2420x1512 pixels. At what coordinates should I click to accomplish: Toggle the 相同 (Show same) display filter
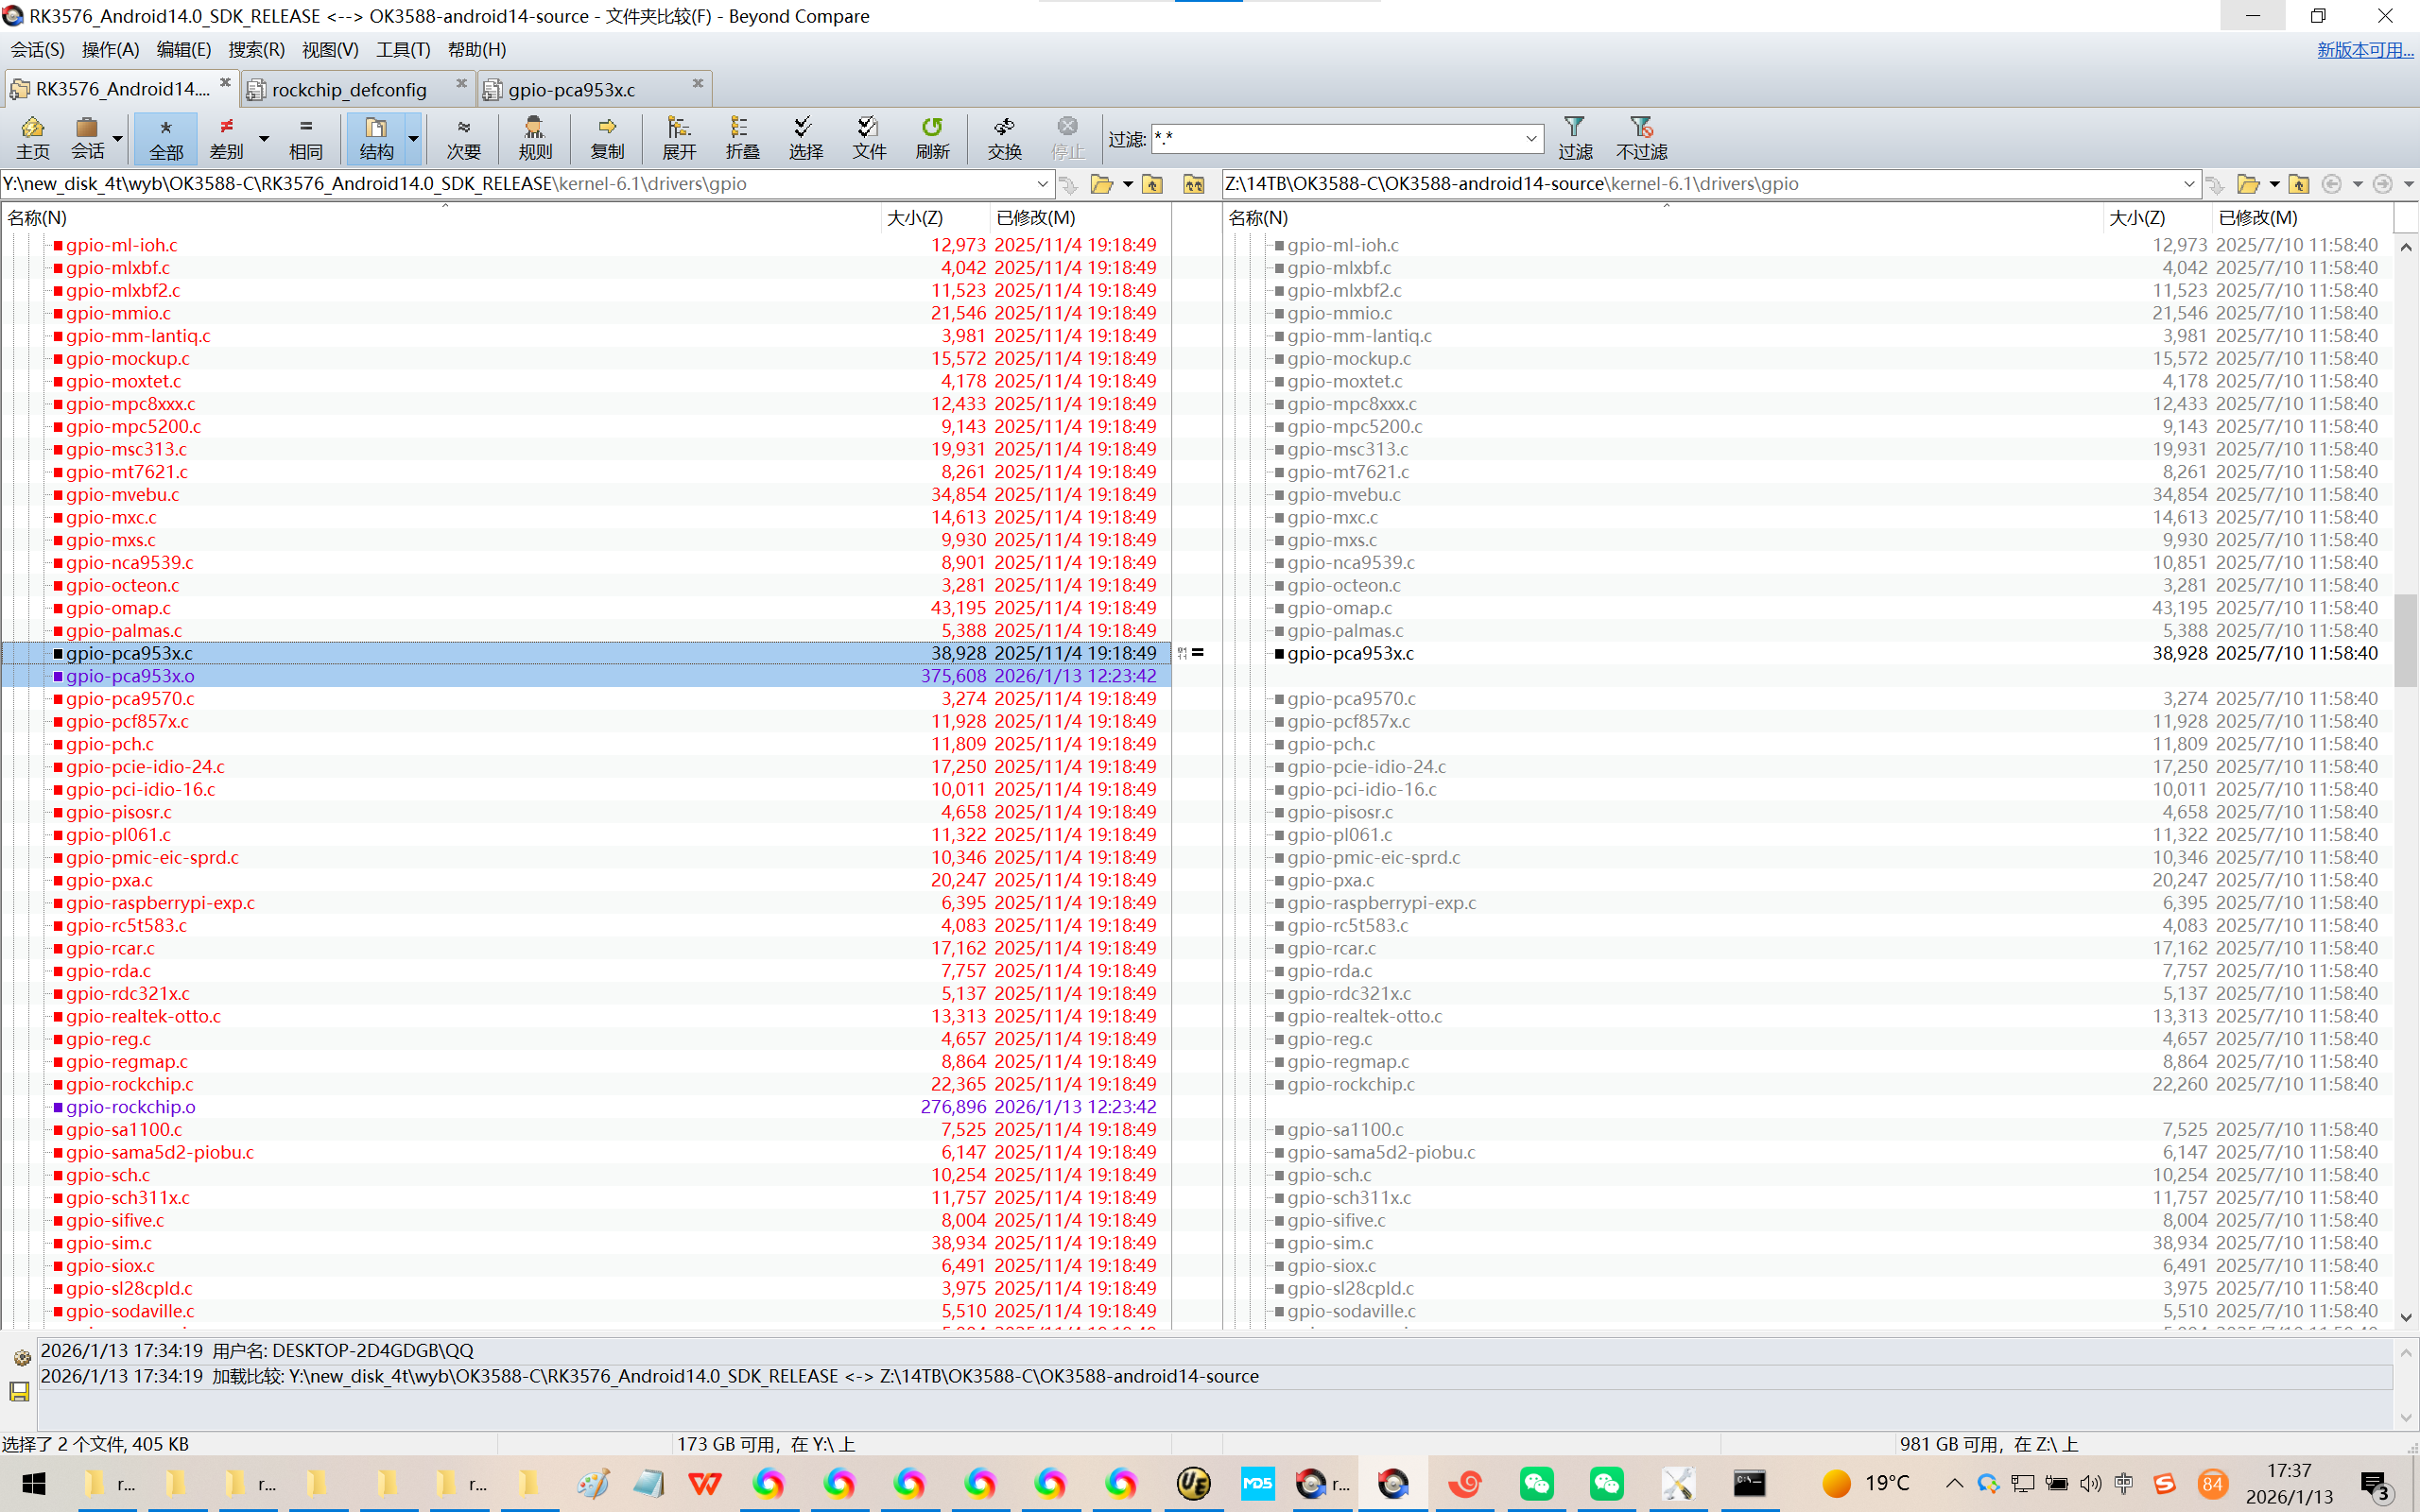[305, 137]
